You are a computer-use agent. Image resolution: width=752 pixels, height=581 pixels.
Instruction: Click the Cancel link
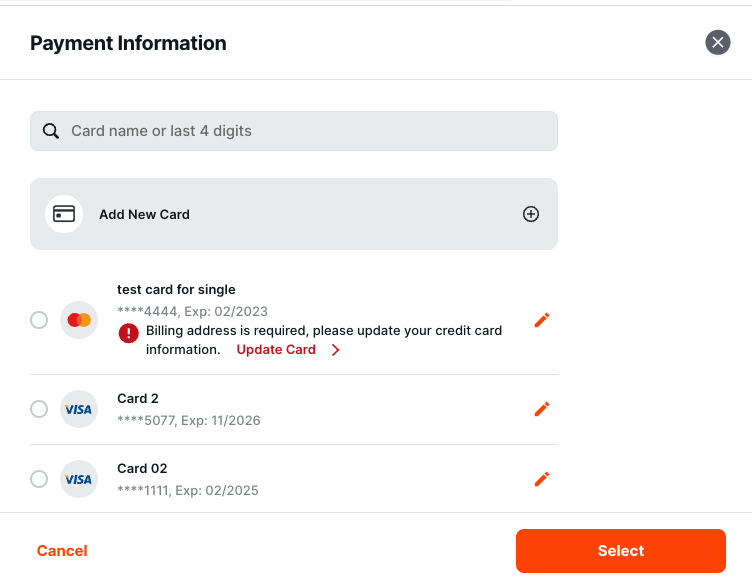(x=62, y=551)
